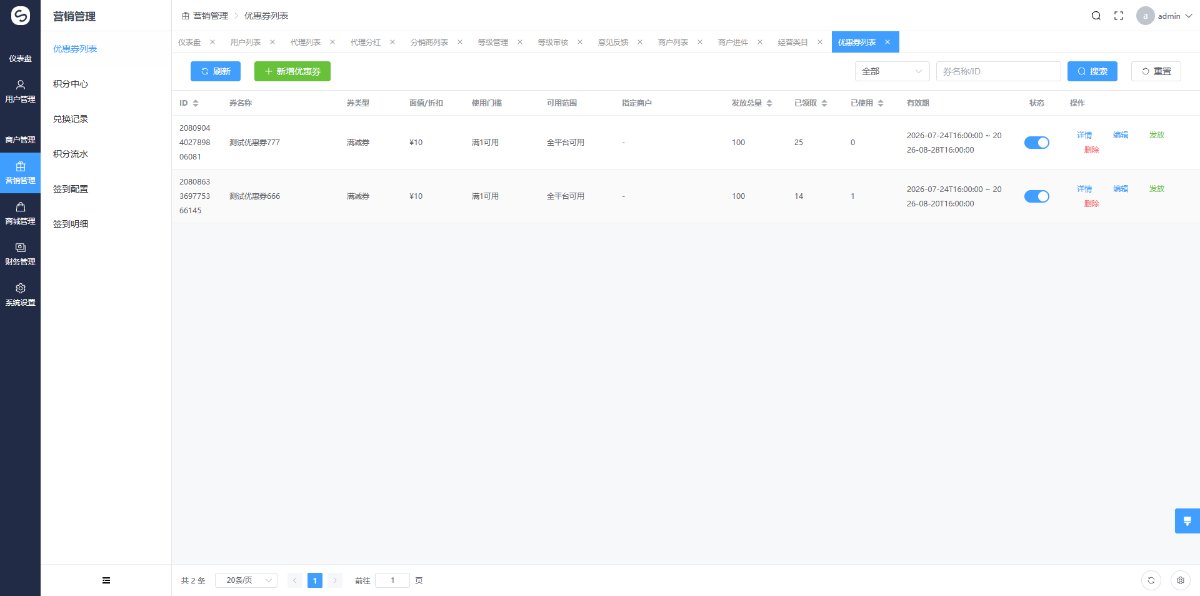Image resolution: width=1200 pixels, height=596 pixels.
Task: Focus the 前往 page number field
Action: pos(392,580)
